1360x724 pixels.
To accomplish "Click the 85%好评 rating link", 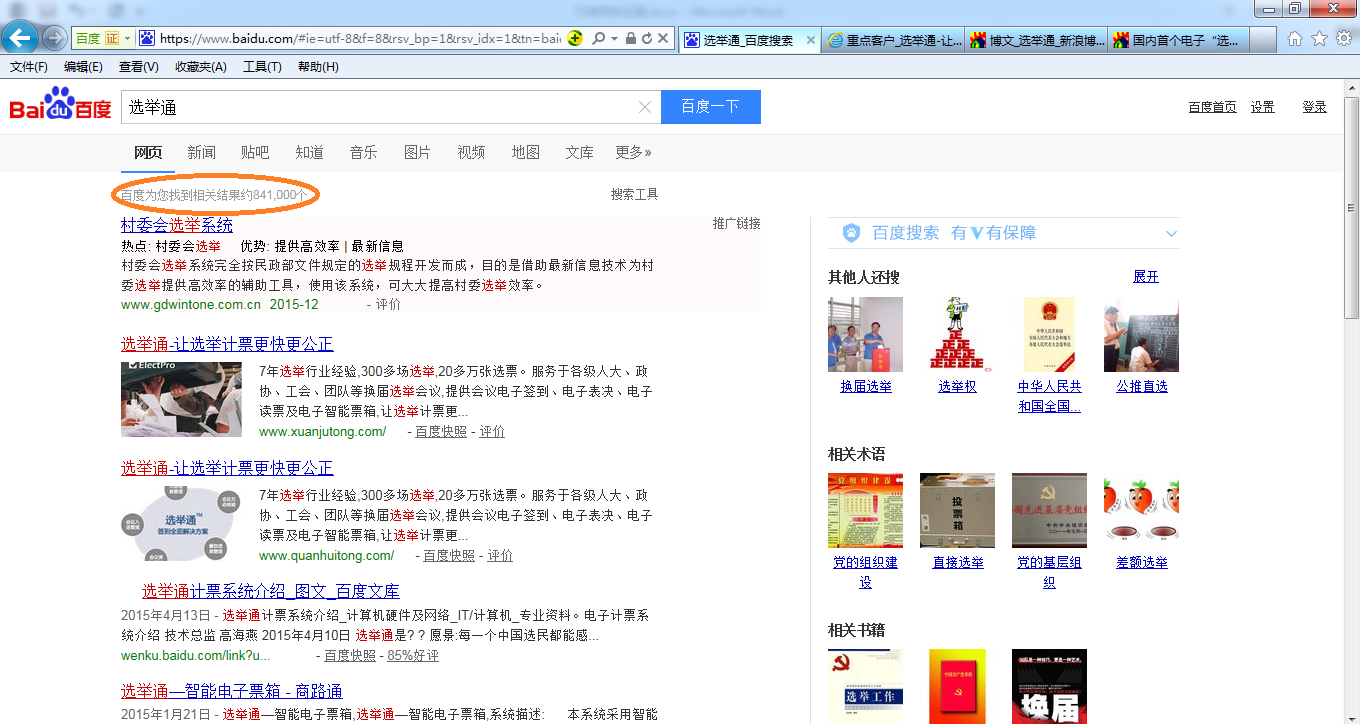I will tap(413, 655).
